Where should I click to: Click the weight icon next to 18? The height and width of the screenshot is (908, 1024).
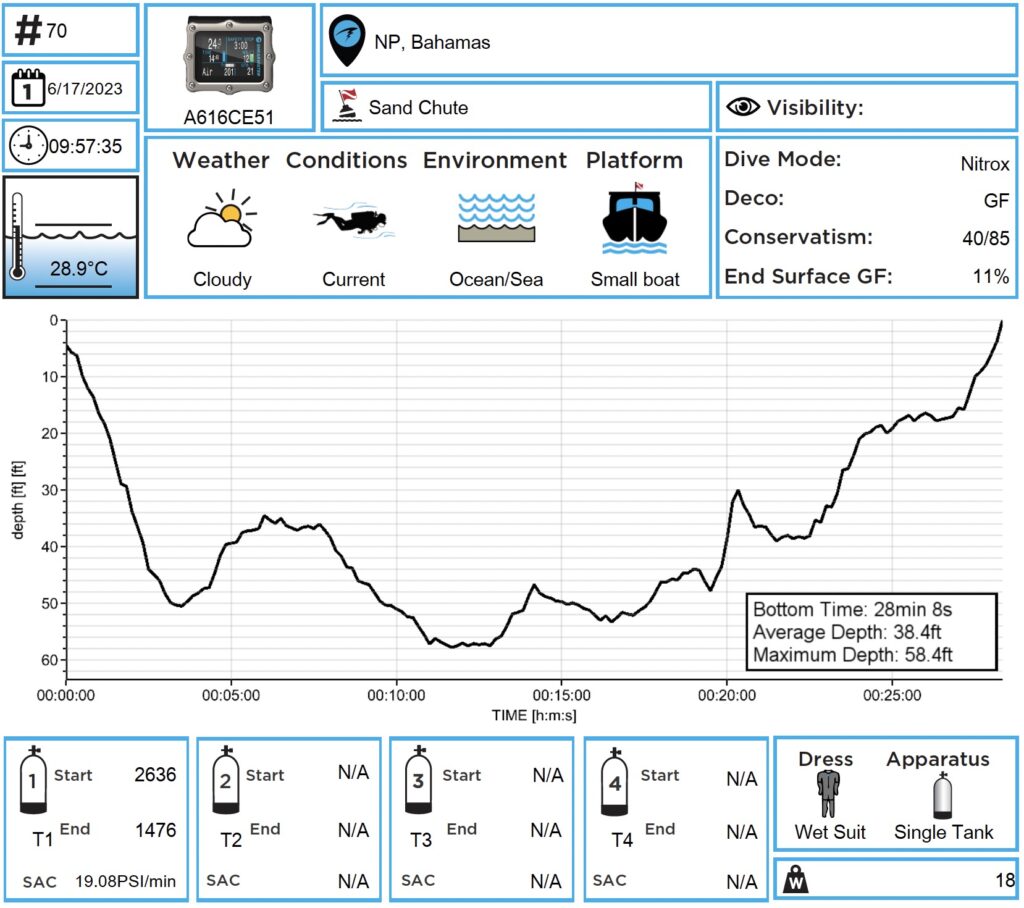point(798,880)
